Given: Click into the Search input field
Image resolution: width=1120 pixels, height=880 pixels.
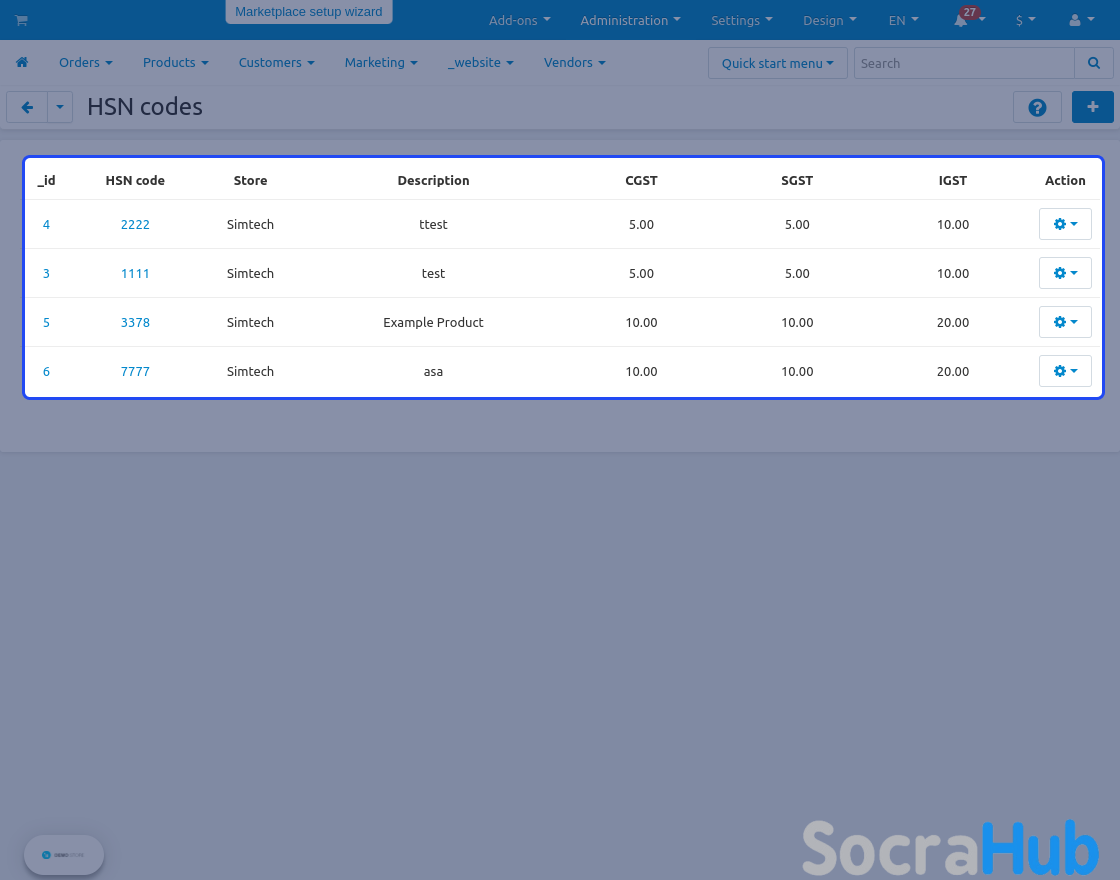Looking at the screenshot, I should pos(964,63).
